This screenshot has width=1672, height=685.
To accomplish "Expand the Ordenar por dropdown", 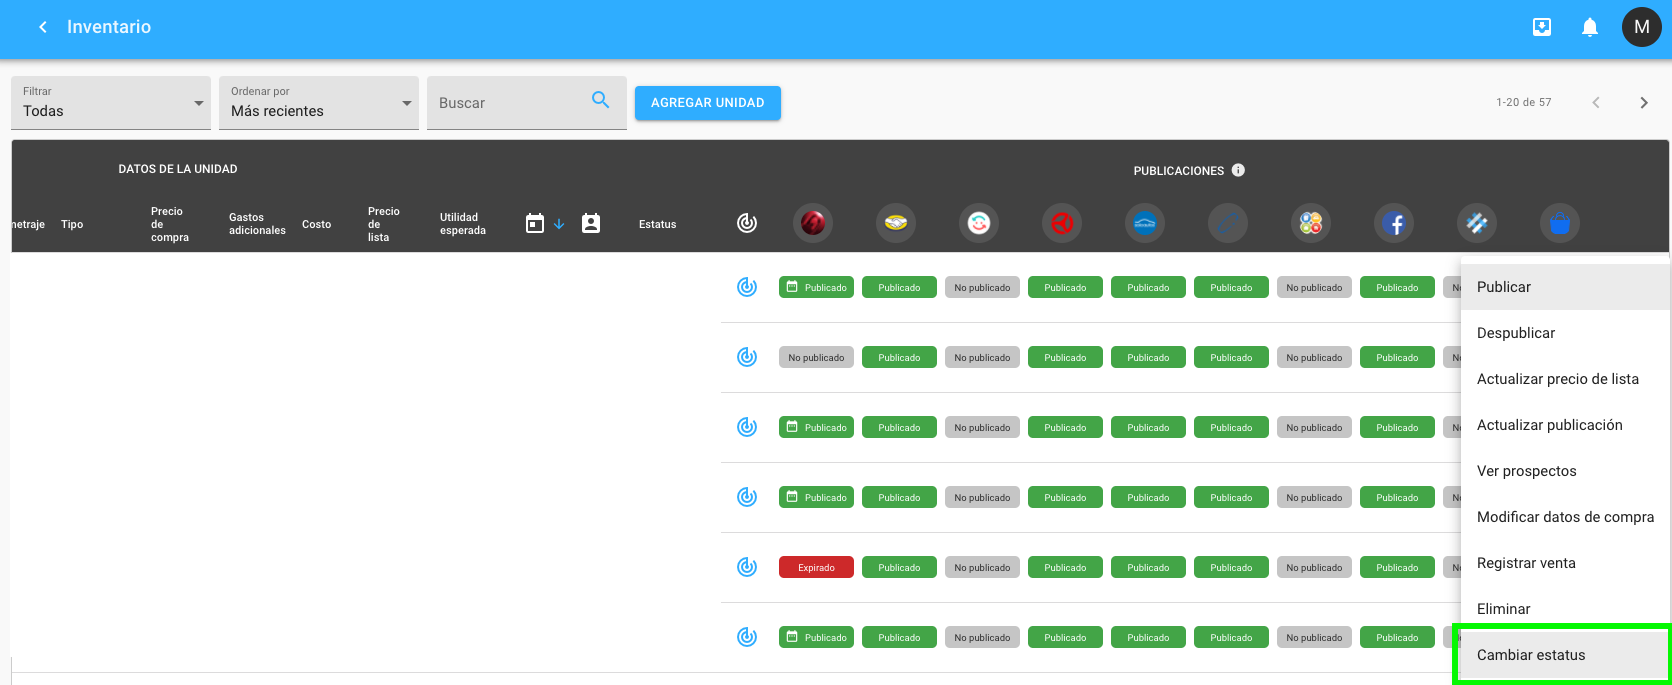I will pos(319,103).
